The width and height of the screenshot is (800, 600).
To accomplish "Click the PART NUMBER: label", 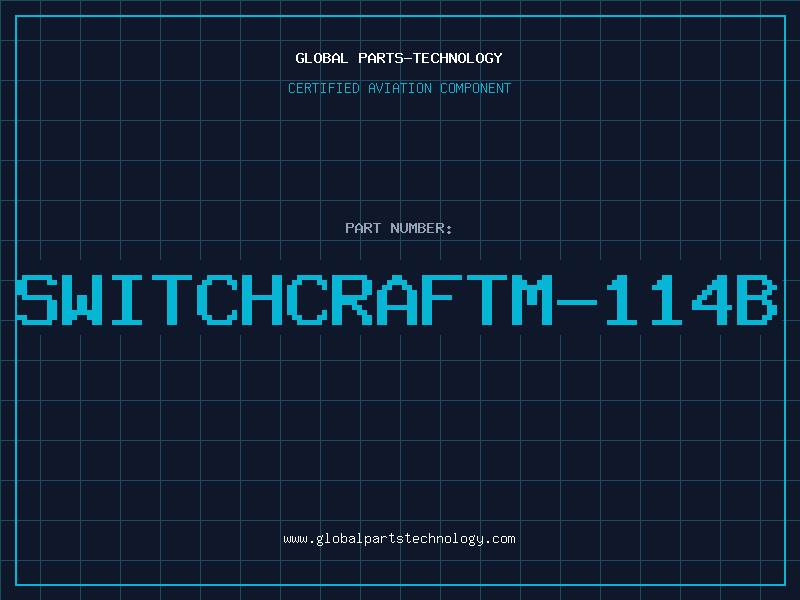I will pyautogui.click(x=399, y=228).
